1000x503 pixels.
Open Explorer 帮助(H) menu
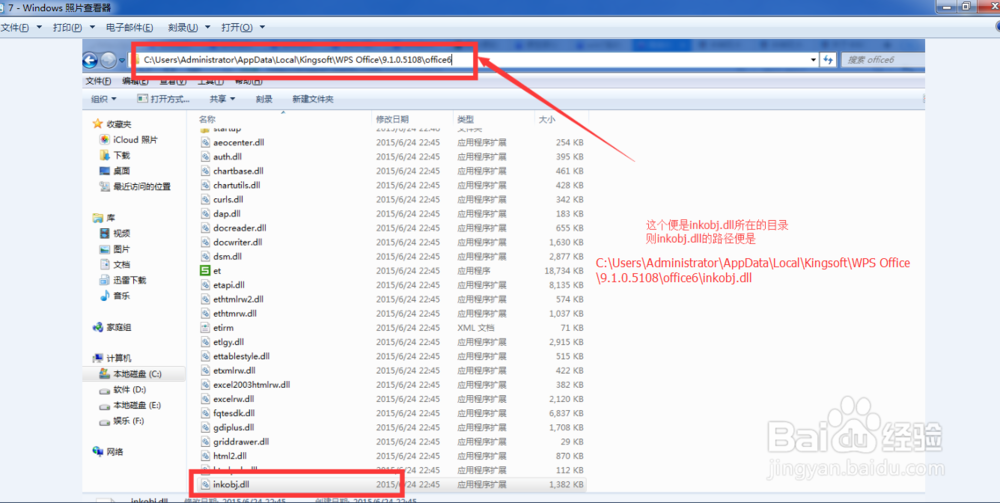(x=248, y=81)
